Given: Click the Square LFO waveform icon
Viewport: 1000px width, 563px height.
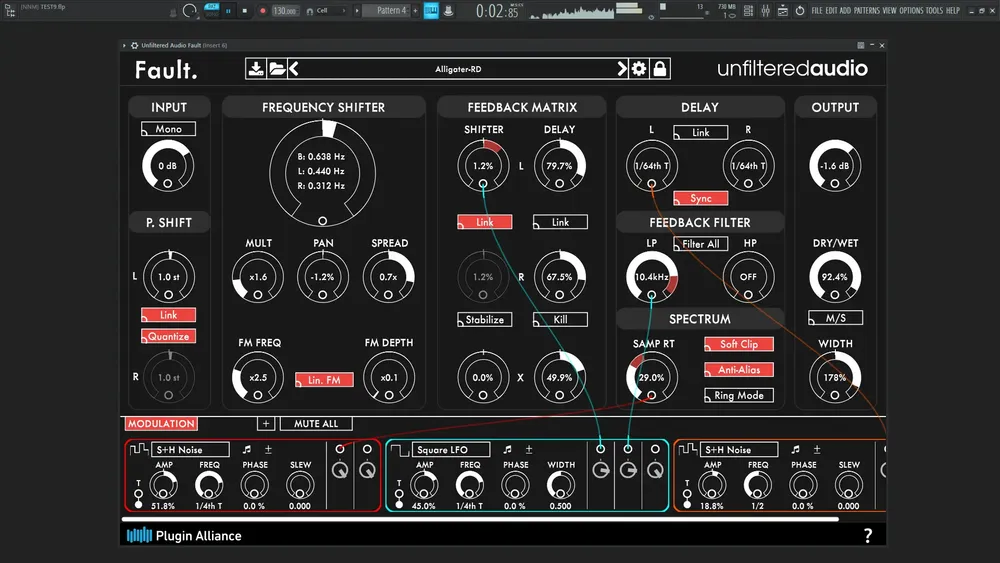Looking at the screenshot, I should pyautogui.click(x=400, y=450).
